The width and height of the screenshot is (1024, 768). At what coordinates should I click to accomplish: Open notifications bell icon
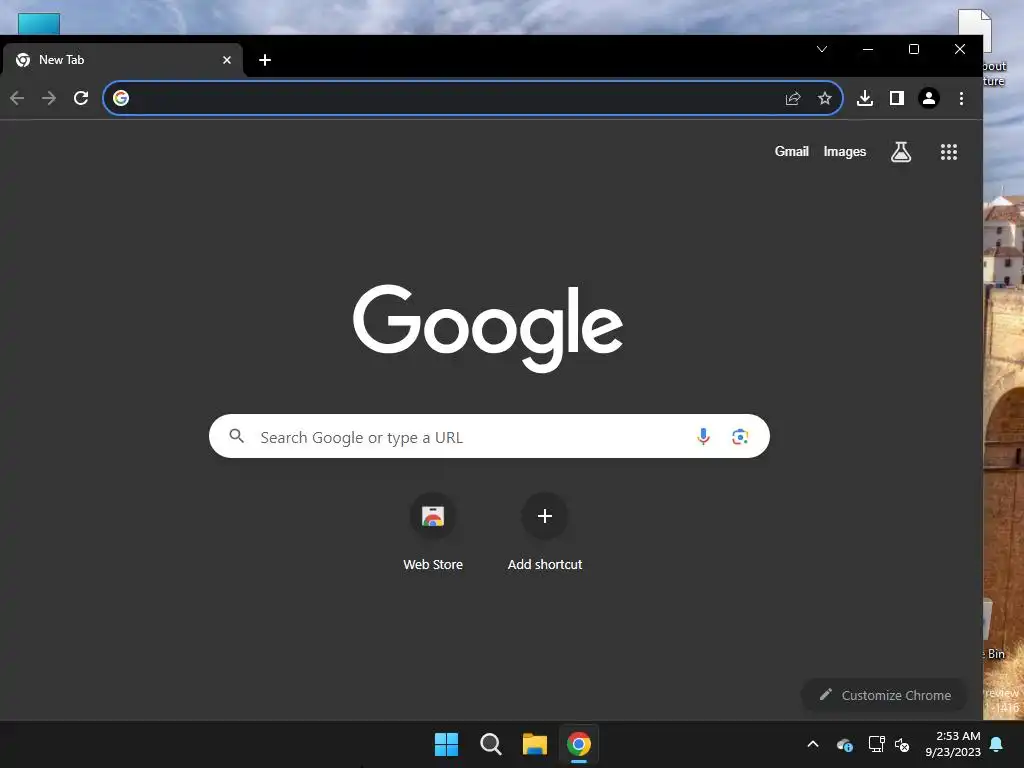coord(997,744)
